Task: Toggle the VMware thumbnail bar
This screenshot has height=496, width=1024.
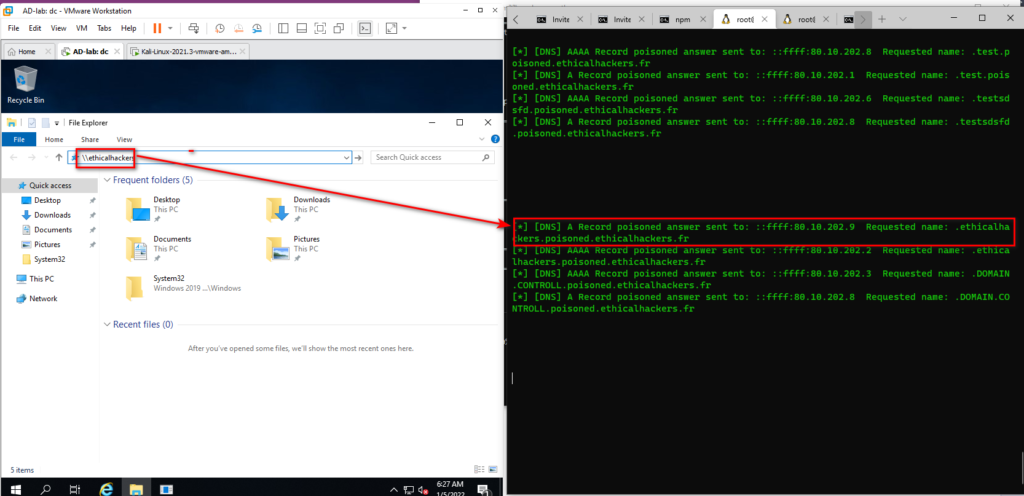Action: pos(302,28)
